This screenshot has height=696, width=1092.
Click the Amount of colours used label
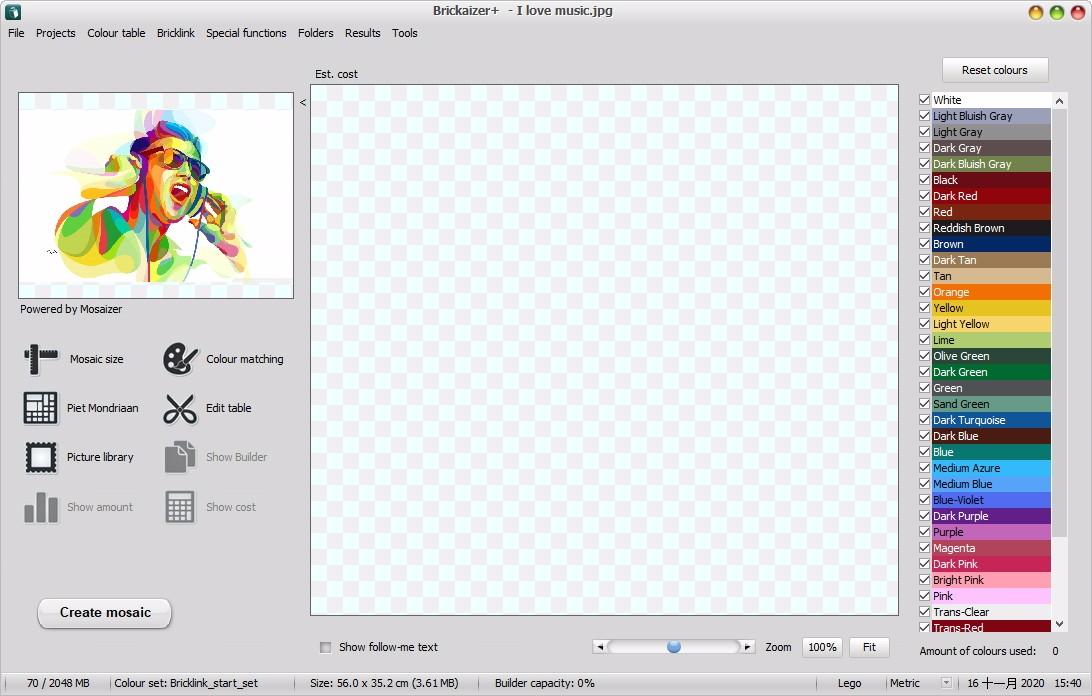978,651
